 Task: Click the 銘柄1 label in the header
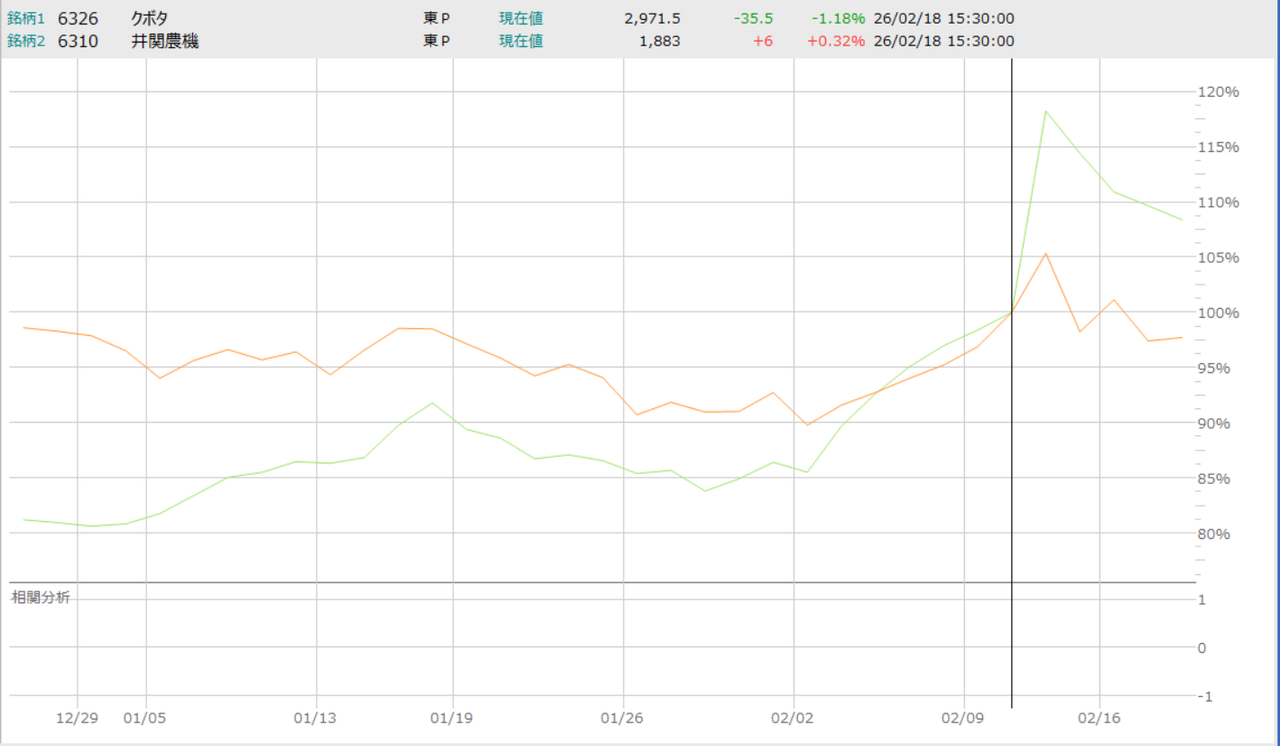tap(27, 18)
